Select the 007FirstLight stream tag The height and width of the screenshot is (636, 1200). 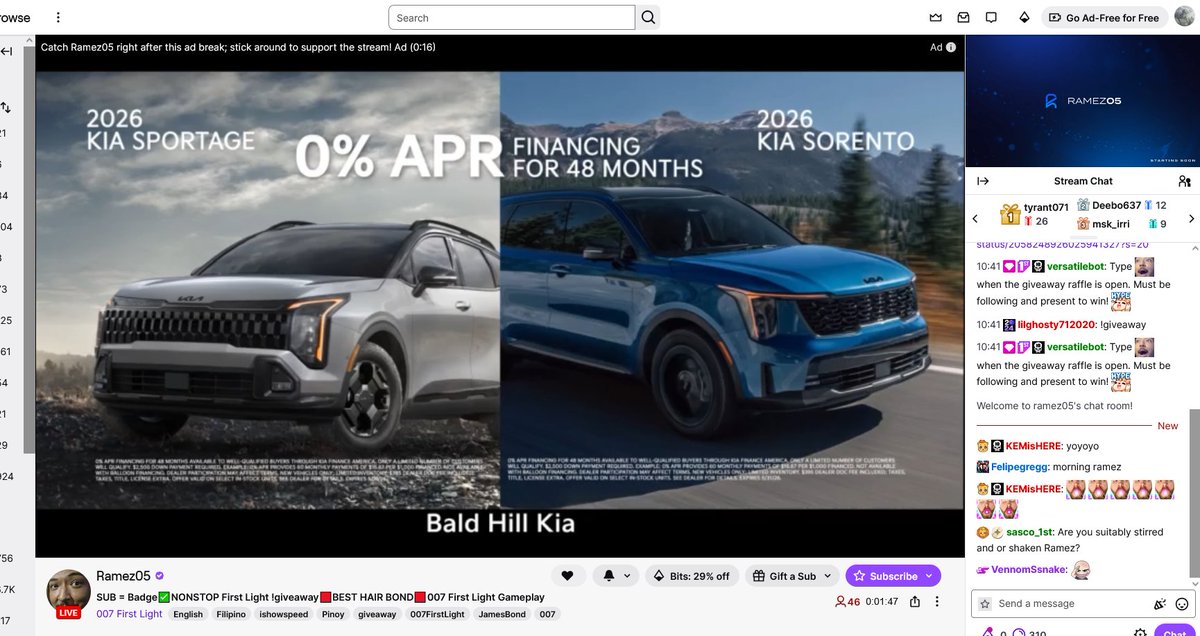click(x=437, y=614)
